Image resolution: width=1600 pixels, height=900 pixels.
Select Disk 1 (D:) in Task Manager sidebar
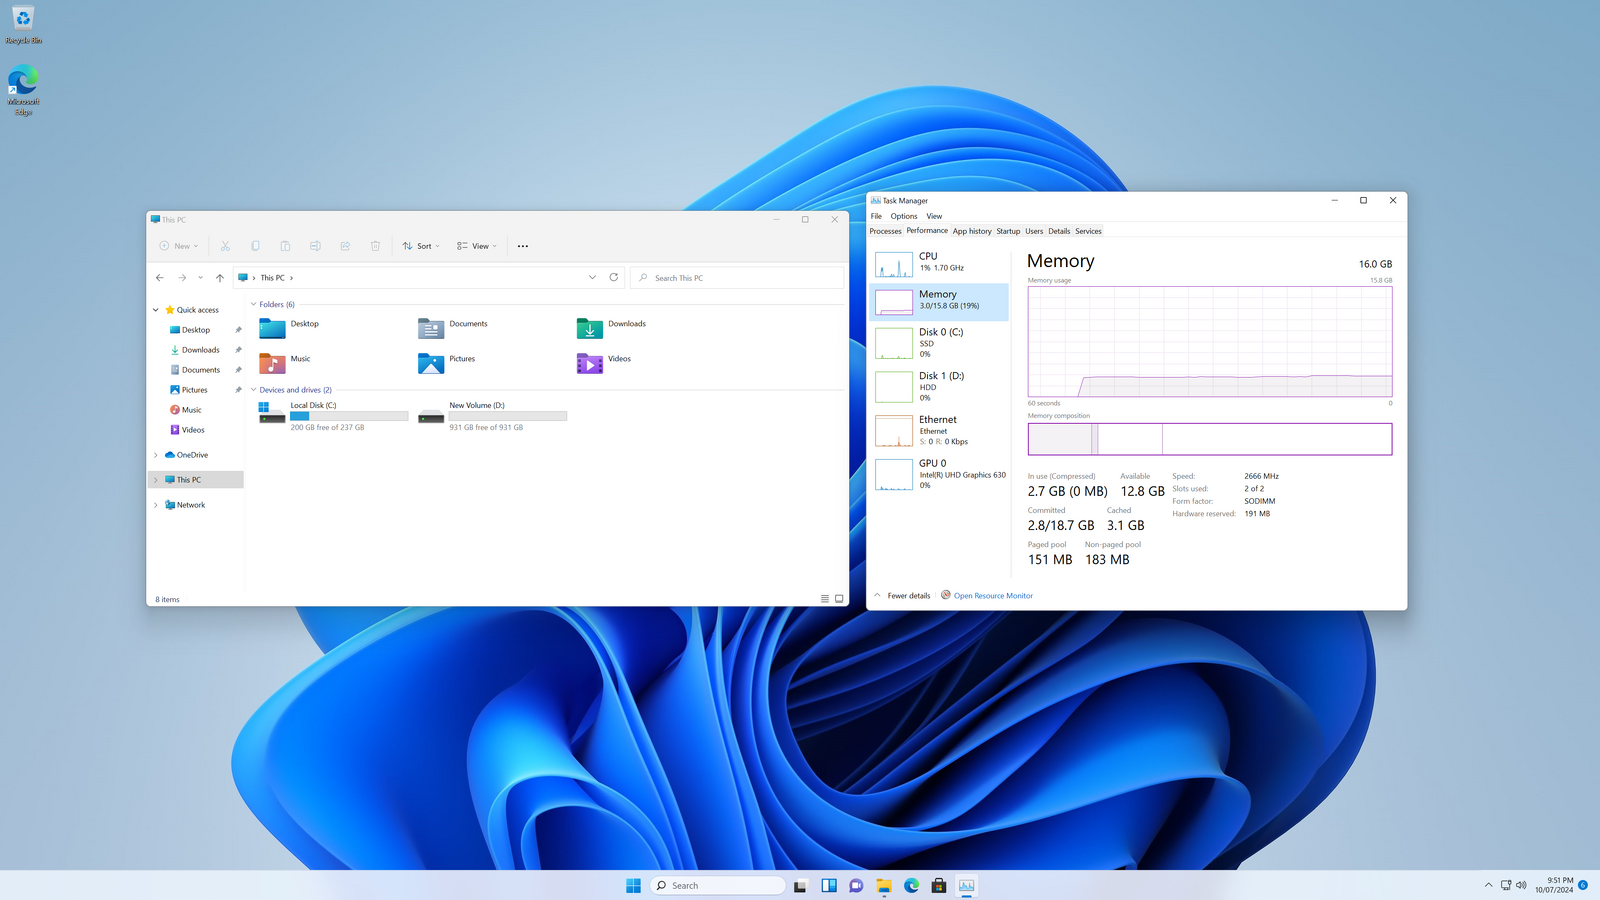coord(939,387)
